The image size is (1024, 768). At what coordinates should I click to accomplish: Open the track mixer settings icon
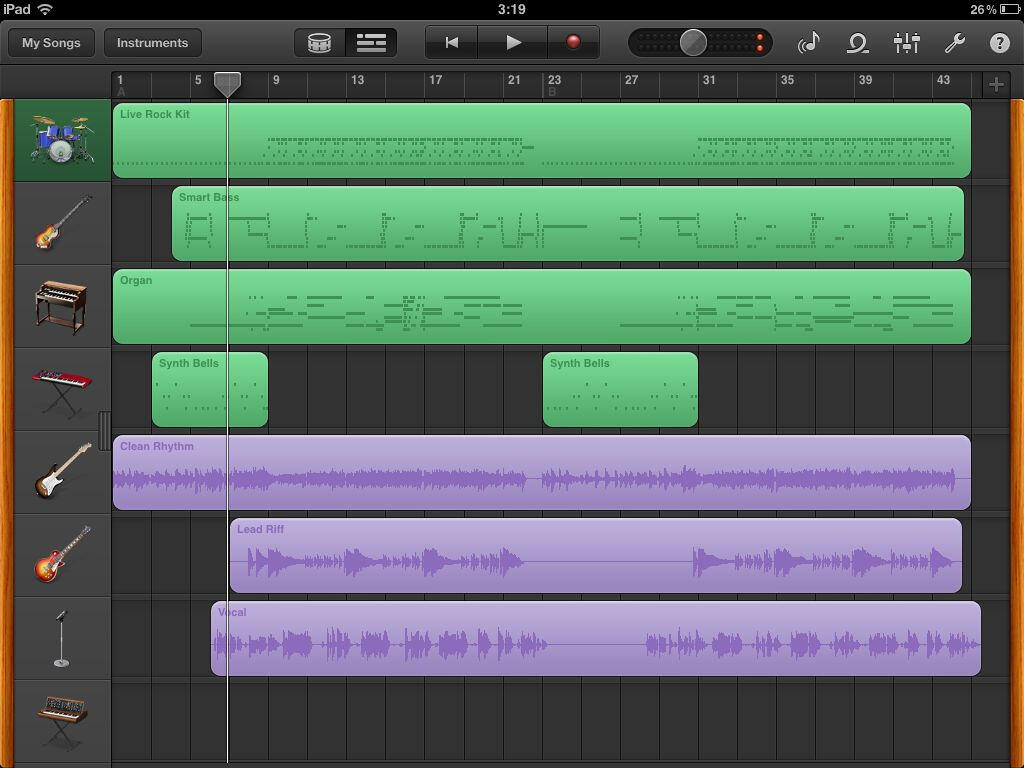906,43
